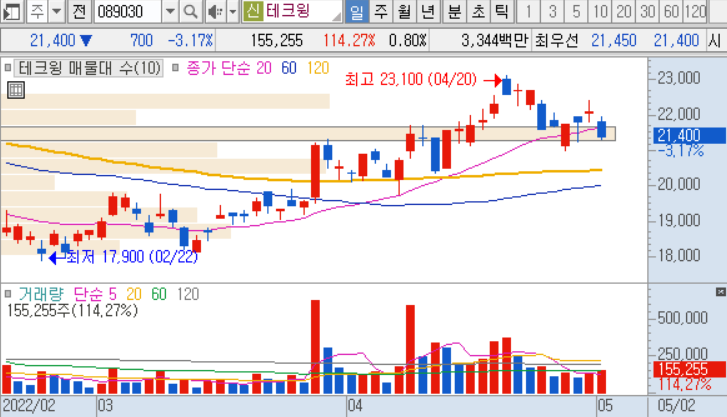Click the 주 market type button
Image resolution: width=727 pixels, height=417 pixels.
[37, 11]
